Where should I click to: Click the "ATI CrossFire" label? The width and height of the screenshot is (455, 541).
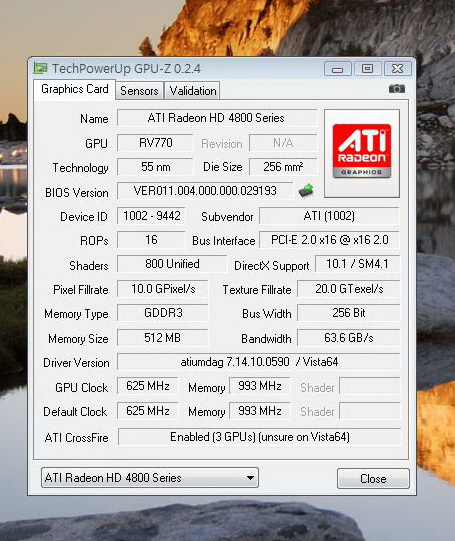coord(76,438)
